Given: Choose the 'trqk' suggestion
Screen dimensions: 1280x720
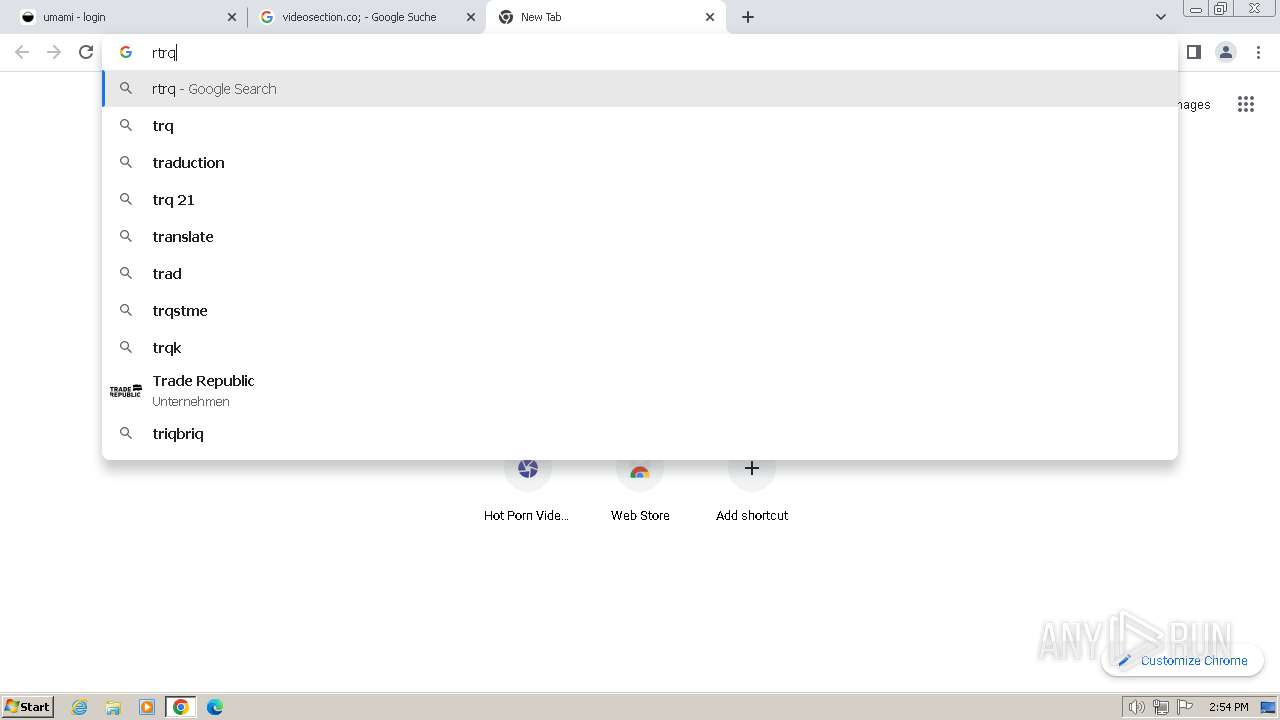Looking at the screenshot, I should point(640,348).
